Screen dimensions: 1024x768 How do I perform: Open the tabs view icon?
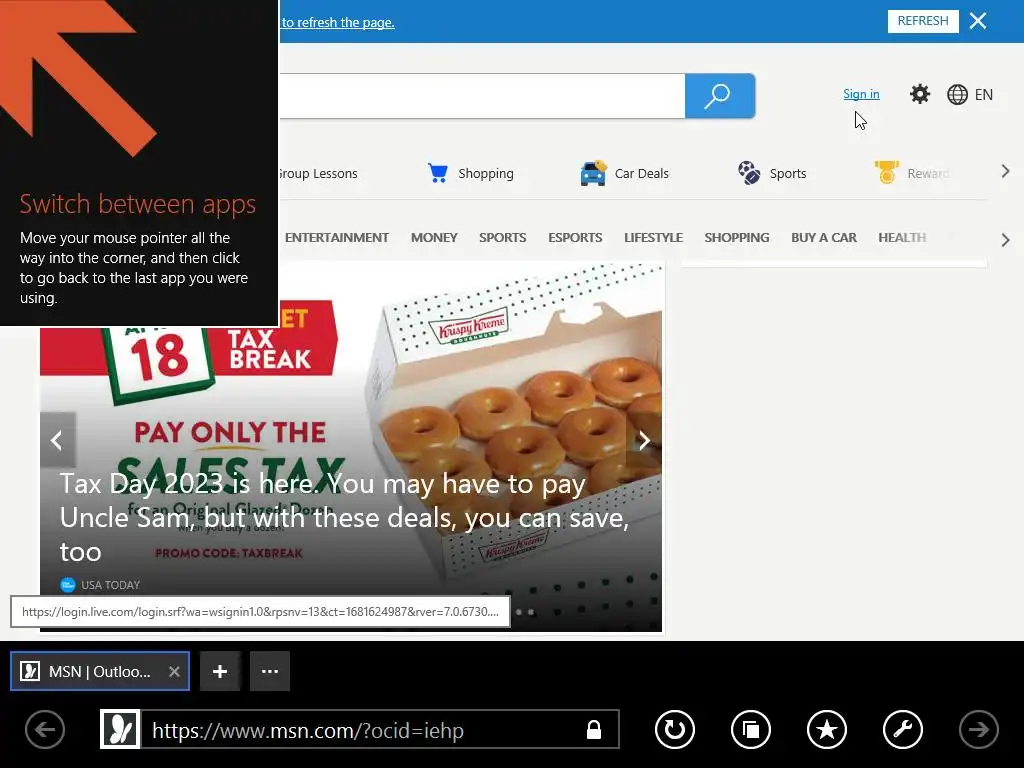click(x=751, y=729)
